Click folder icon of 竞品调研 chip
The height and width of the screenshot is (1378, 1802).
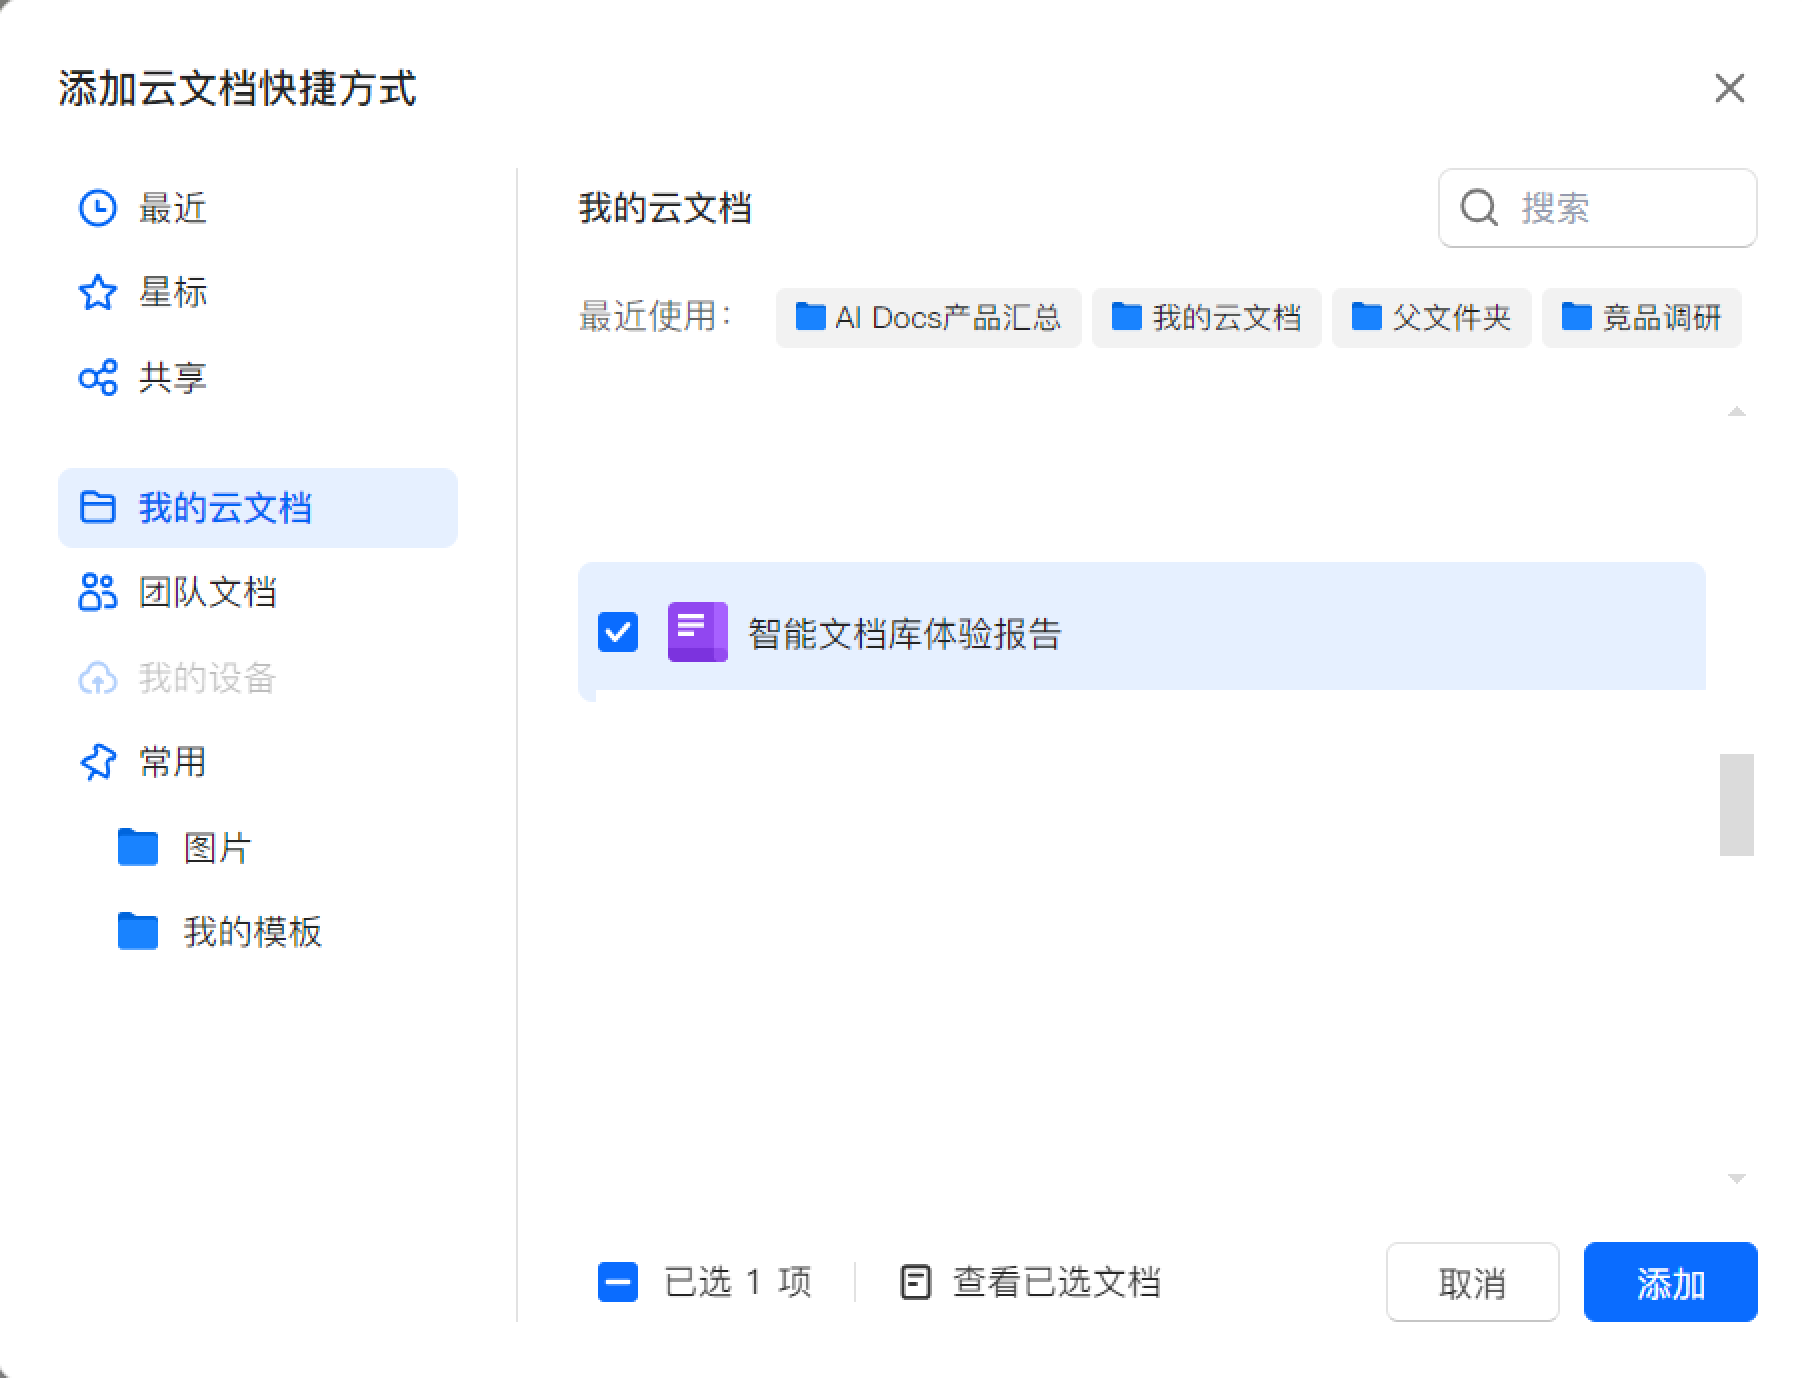1577,317
